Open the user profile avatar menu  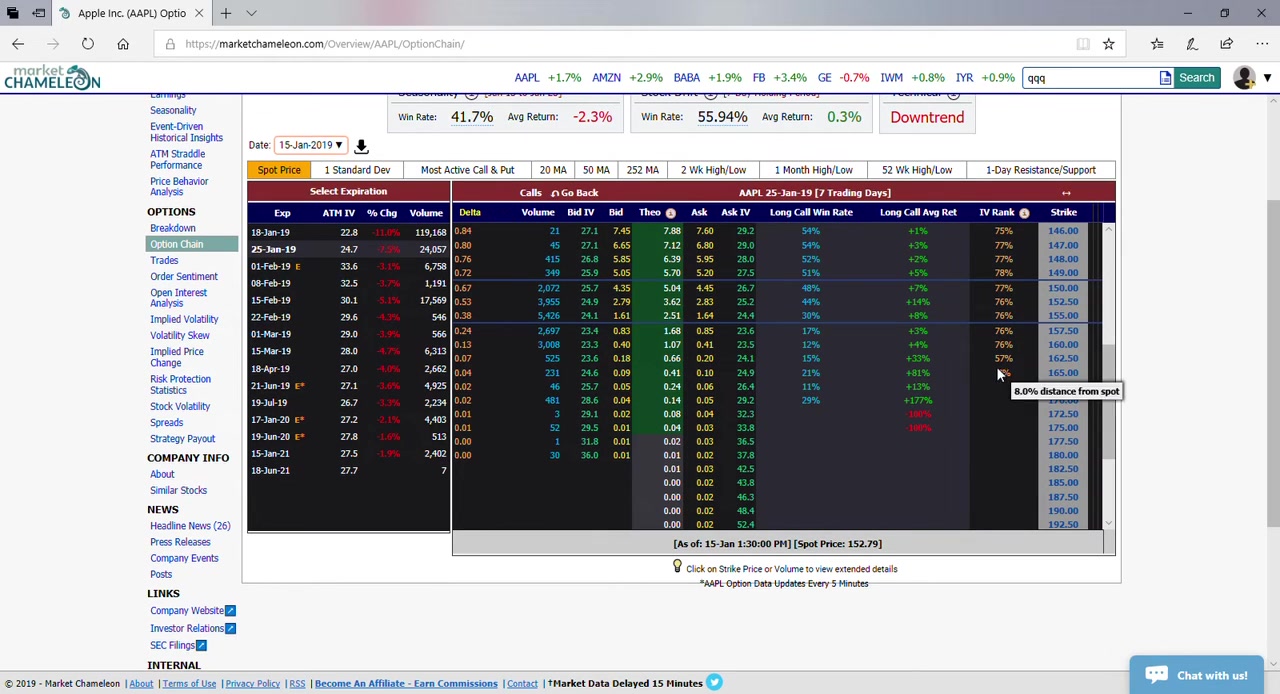(x=1244, y=78)
